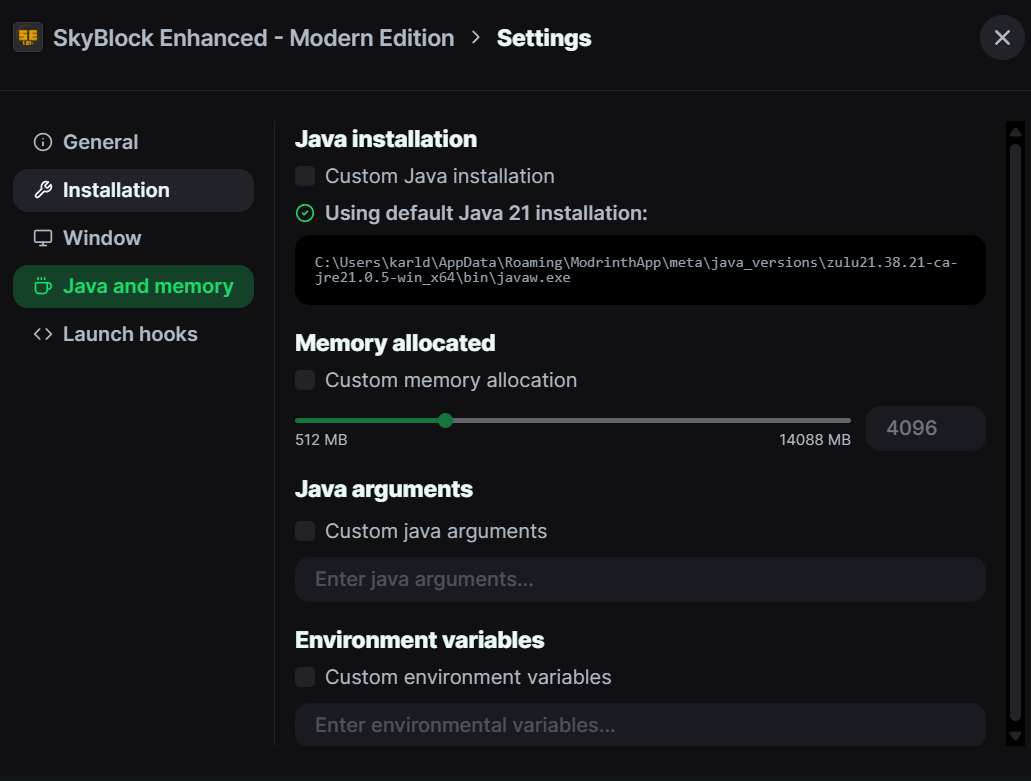The width and height of the screenshot is (1031, 781).
Task: Click the vertical scrollbar thumb
Action: 1015,433
